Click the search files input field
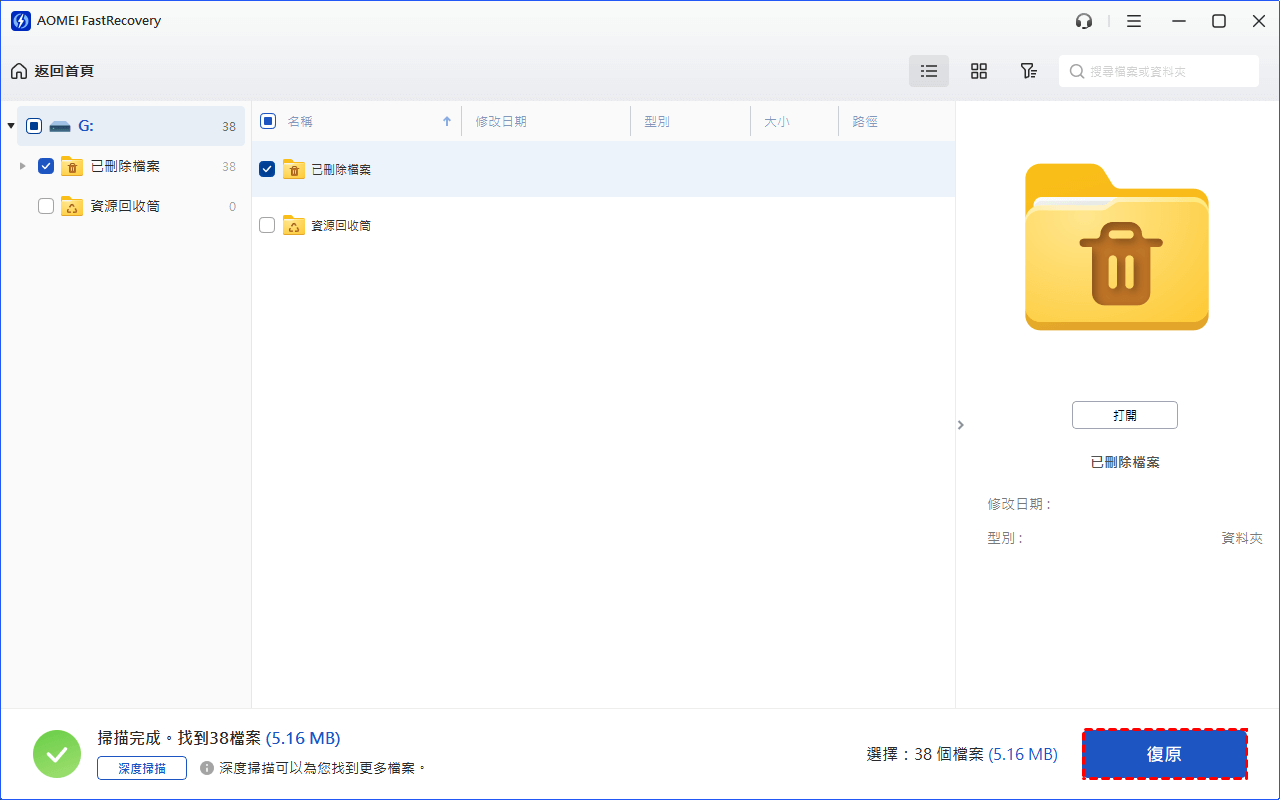The image size is (1280, 800). coord(1159,71)
